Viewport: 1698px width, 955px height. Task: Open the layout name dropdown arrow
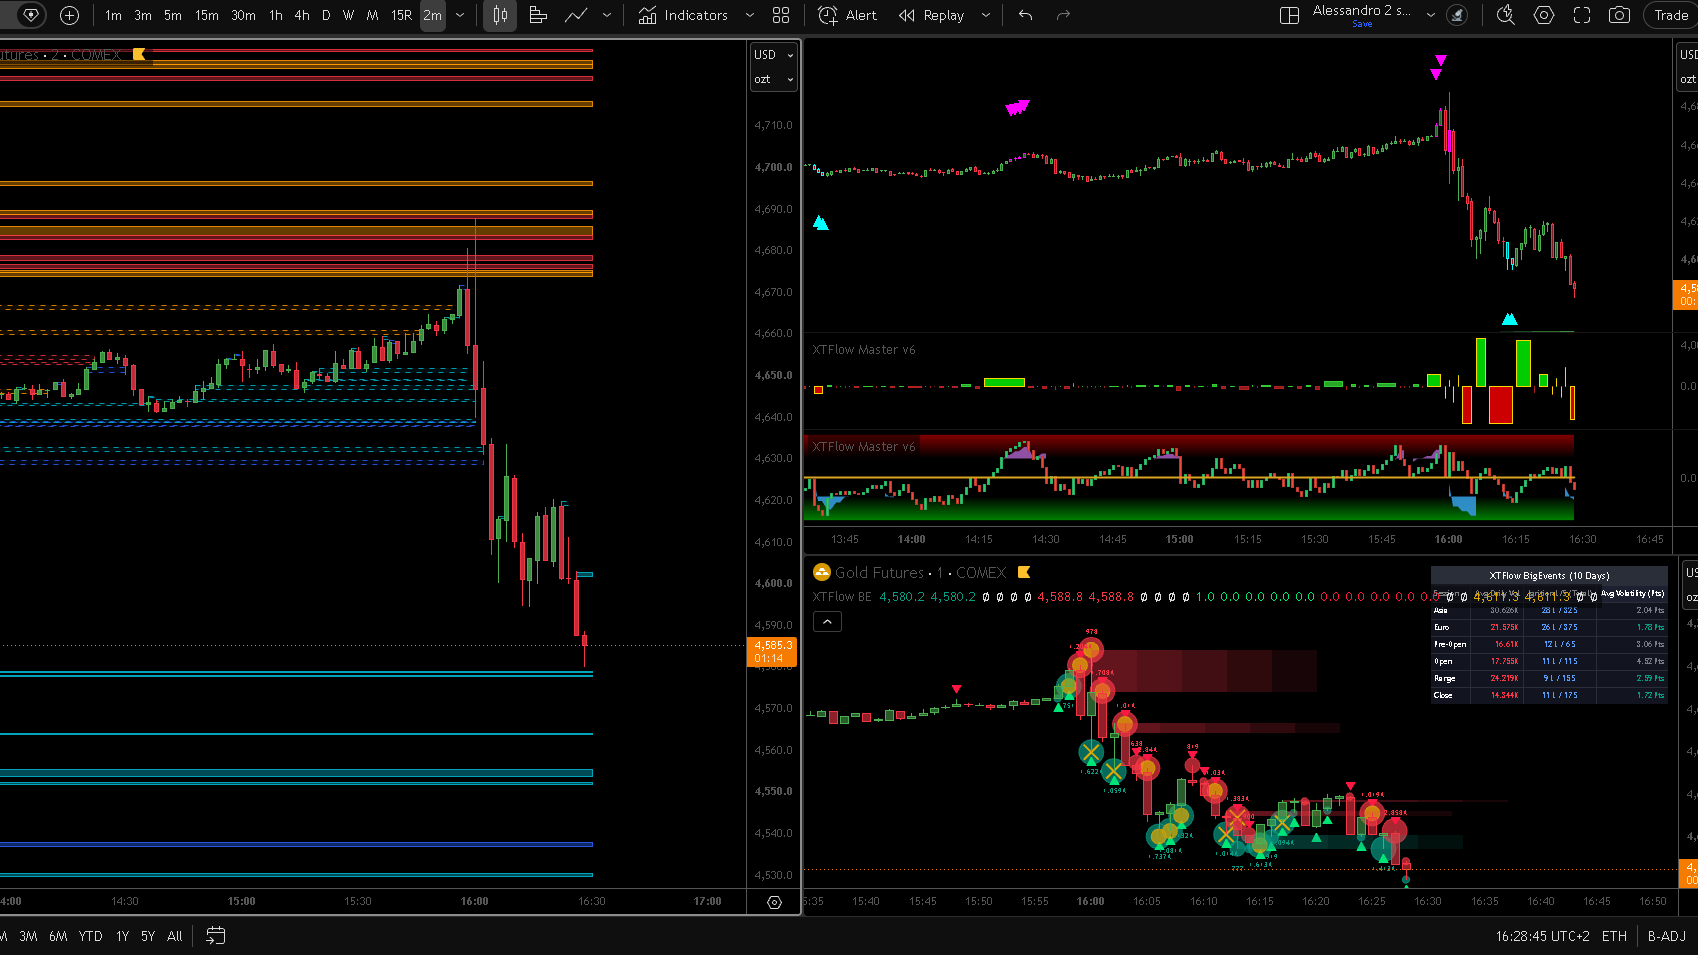tap(1431, 15)
